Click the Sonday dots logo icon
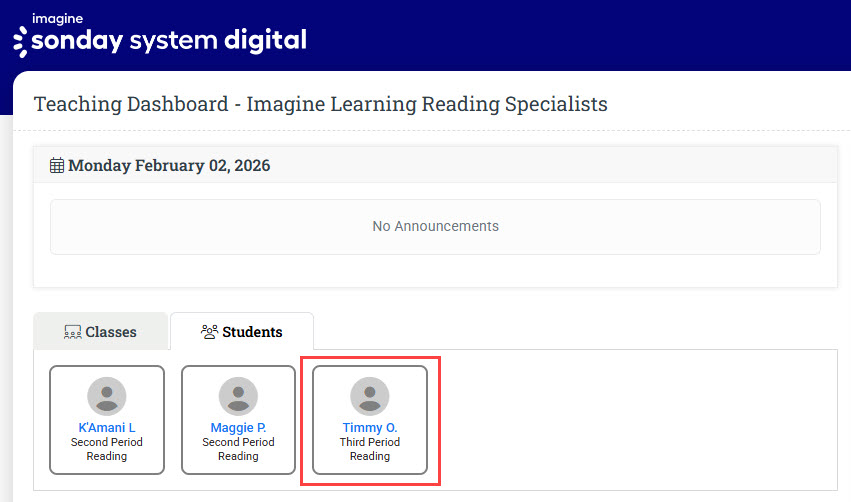851x502 pixels. pyautogui.click(x=21, y=42)
